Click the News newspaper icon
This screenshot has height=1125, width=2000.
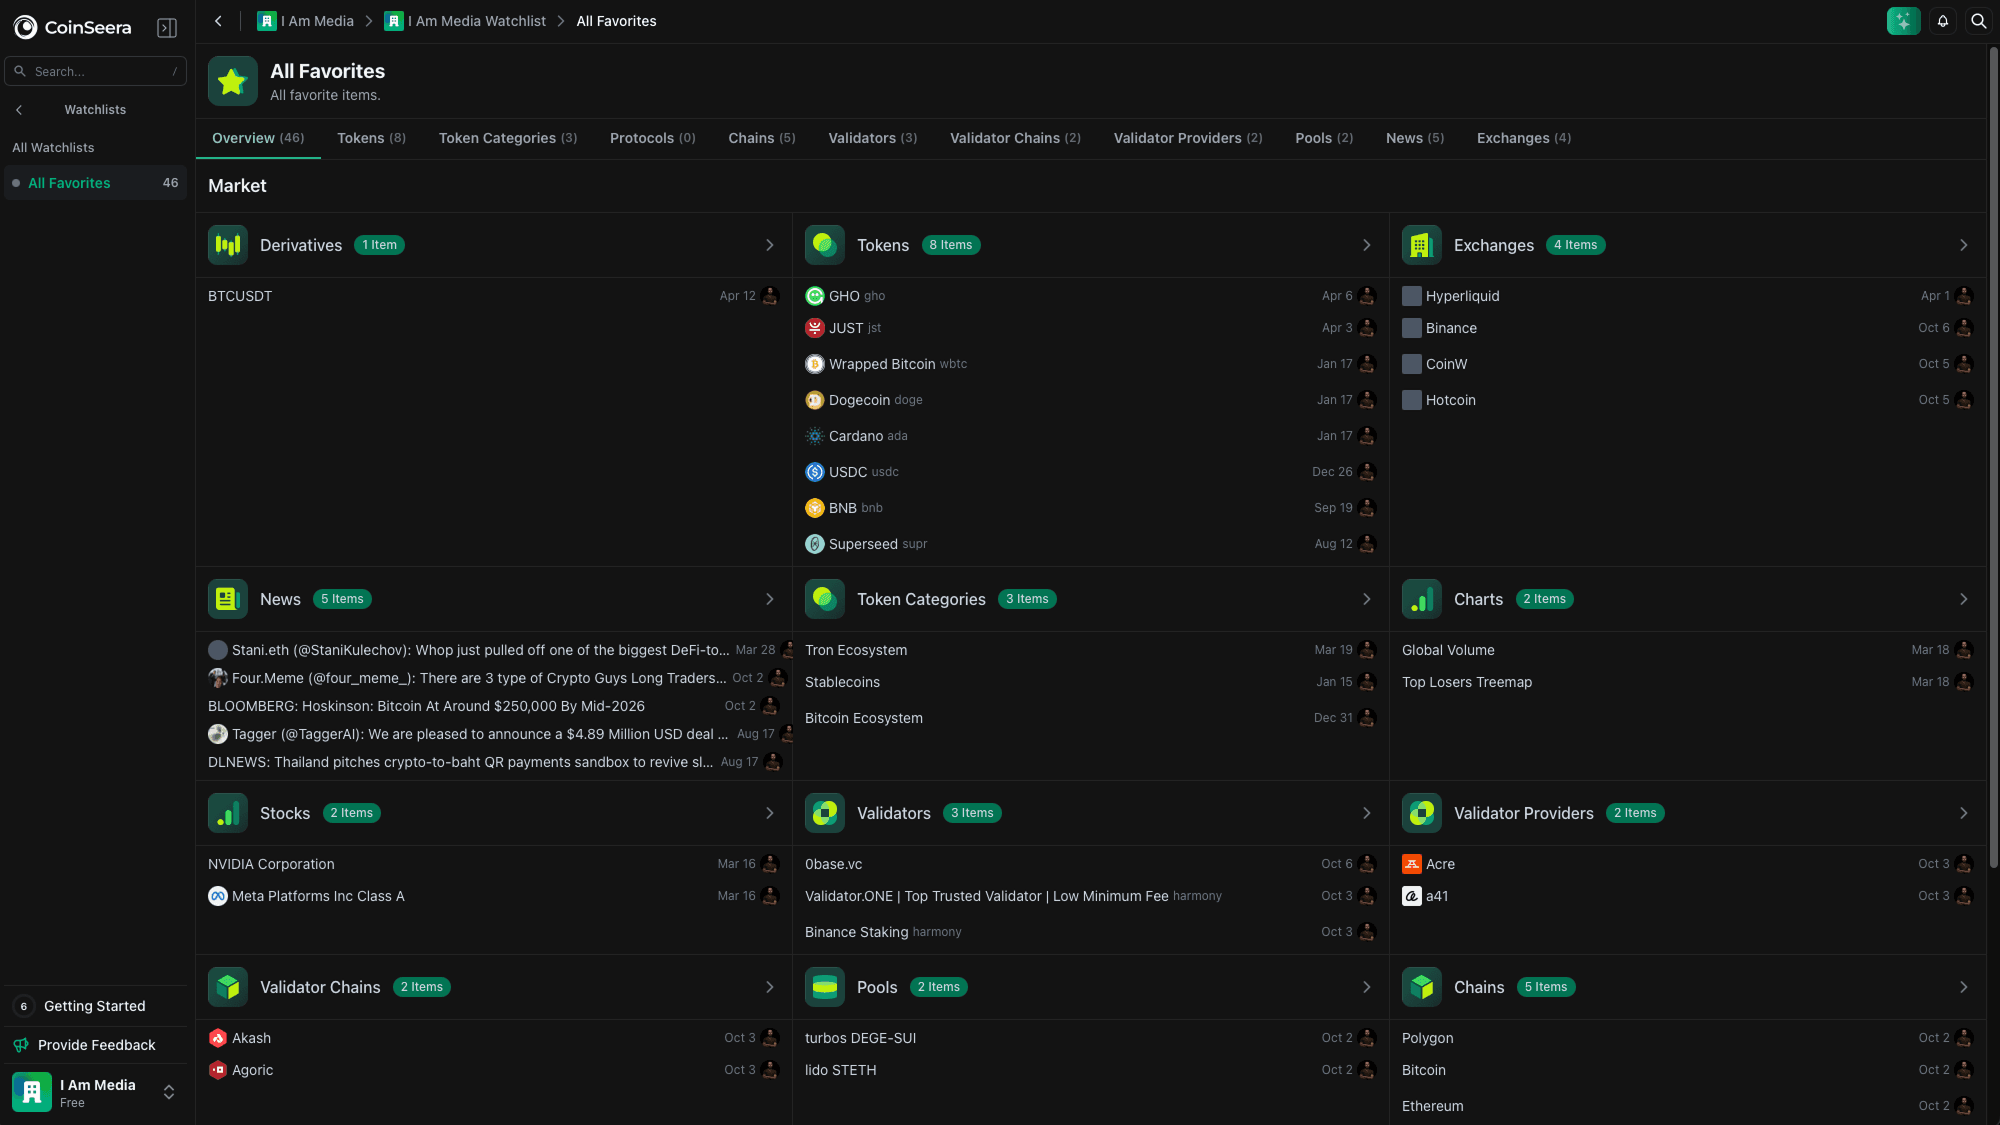point(228,599)
